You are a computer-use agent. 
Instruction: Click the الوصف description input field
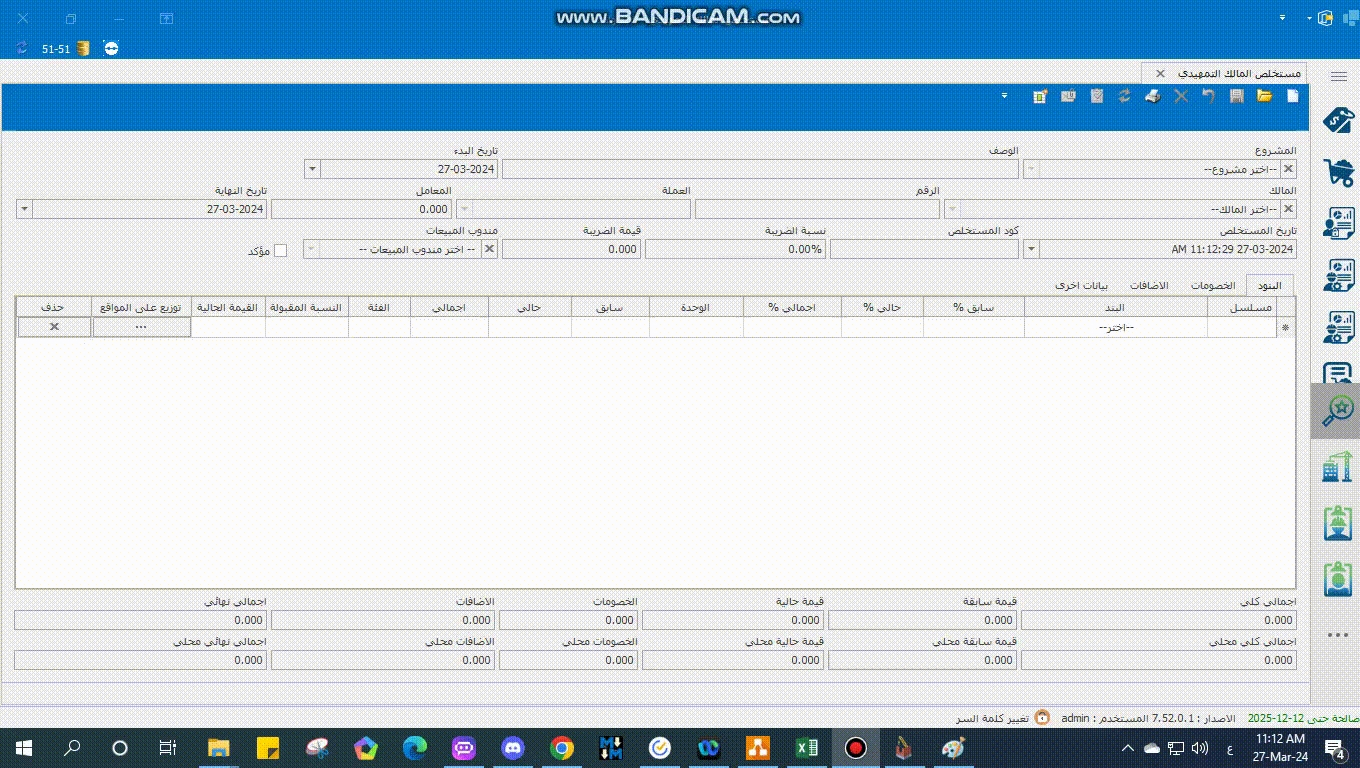coord(760,170)
